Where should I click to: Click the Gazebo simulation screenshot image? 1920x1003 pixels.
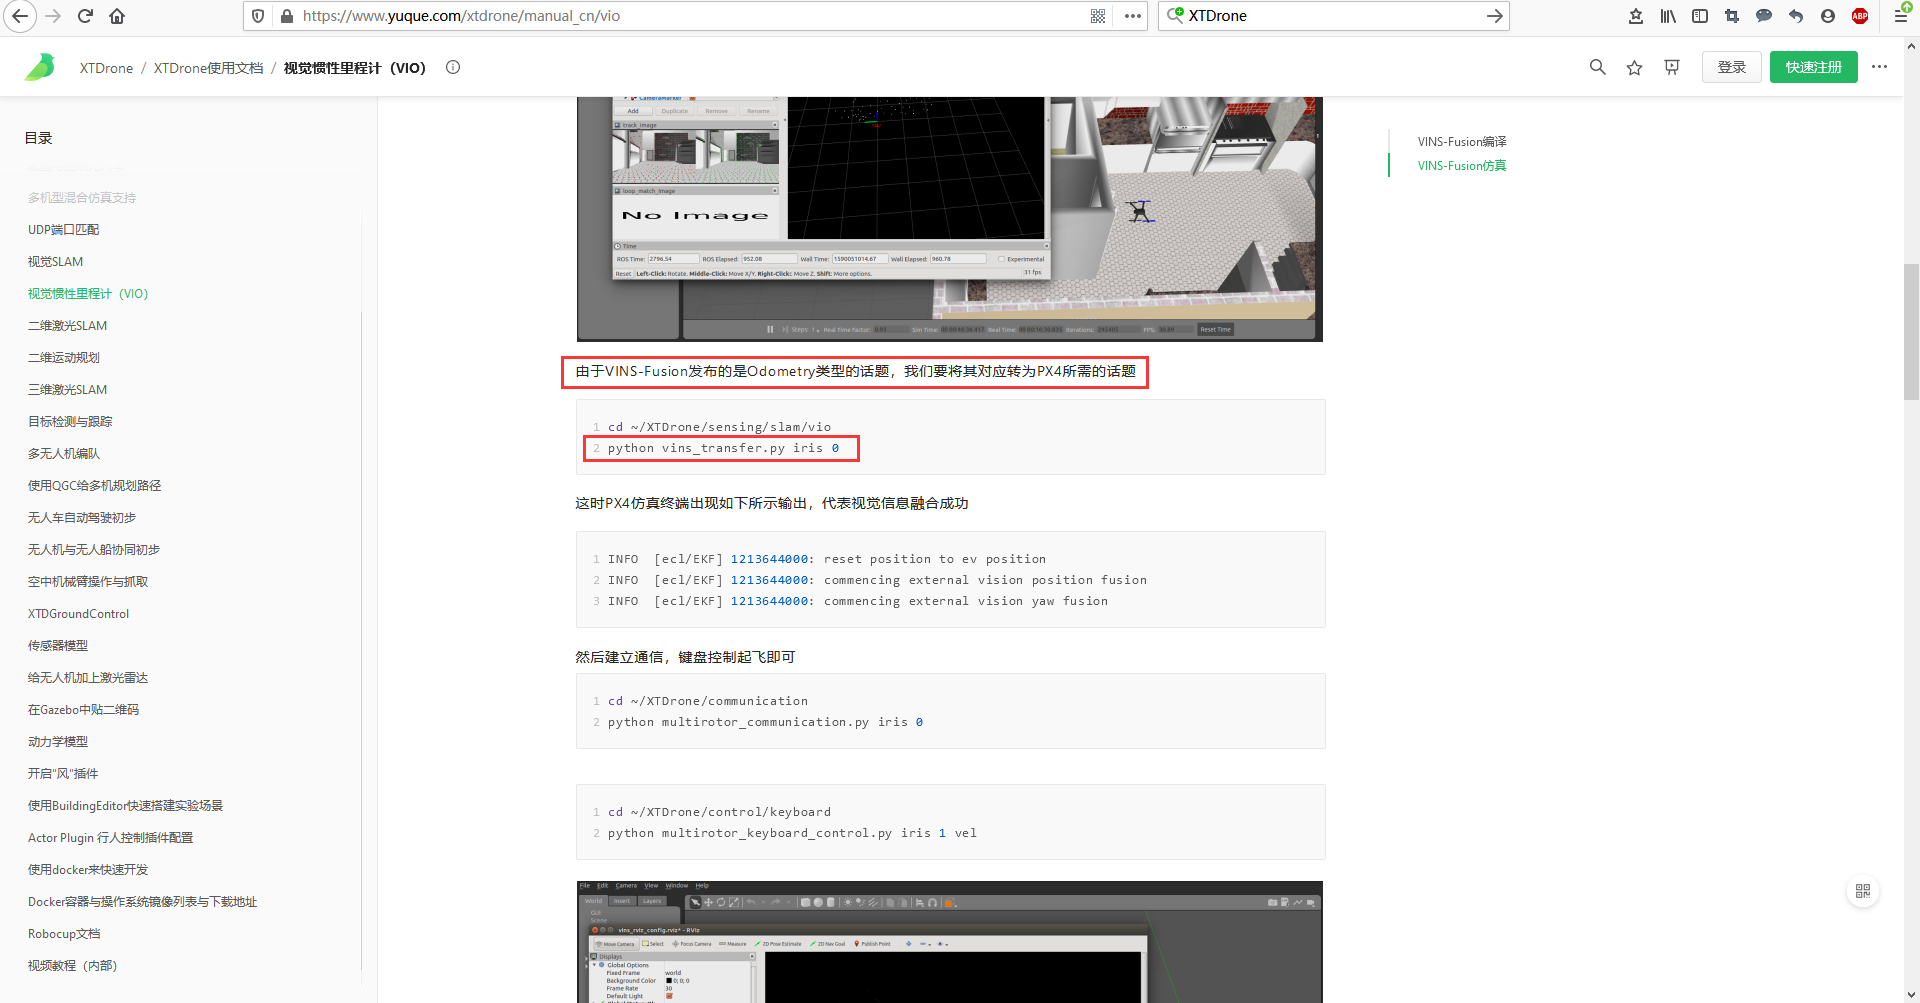(950, 219)
